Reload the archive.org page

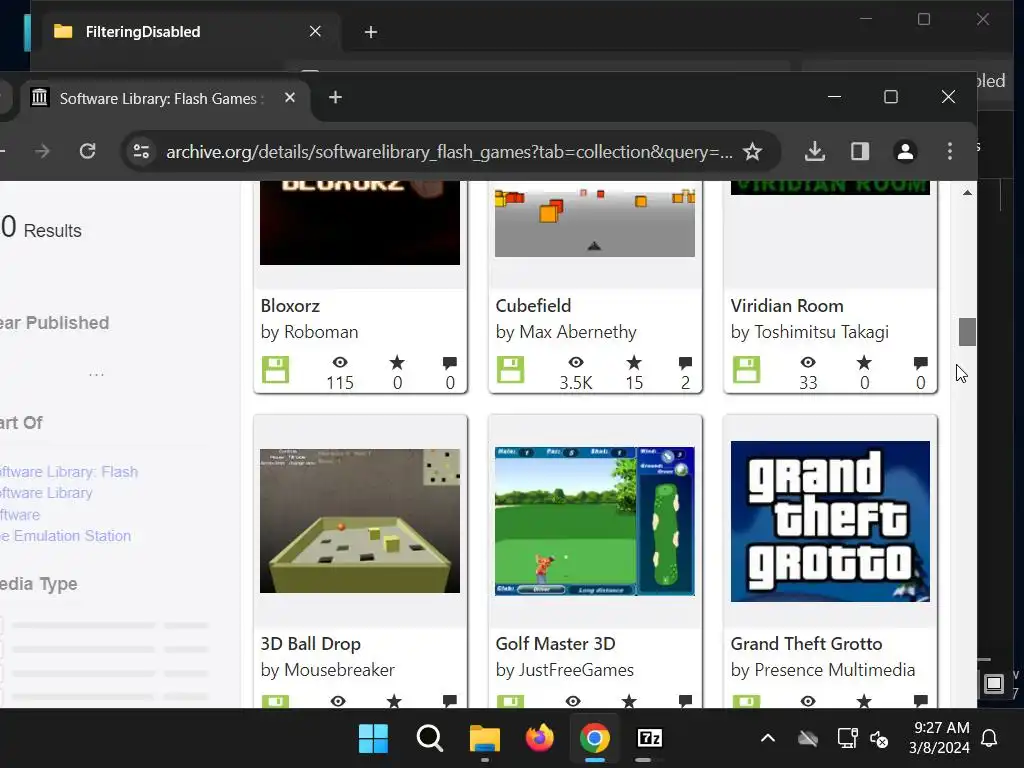coord(88,152)
